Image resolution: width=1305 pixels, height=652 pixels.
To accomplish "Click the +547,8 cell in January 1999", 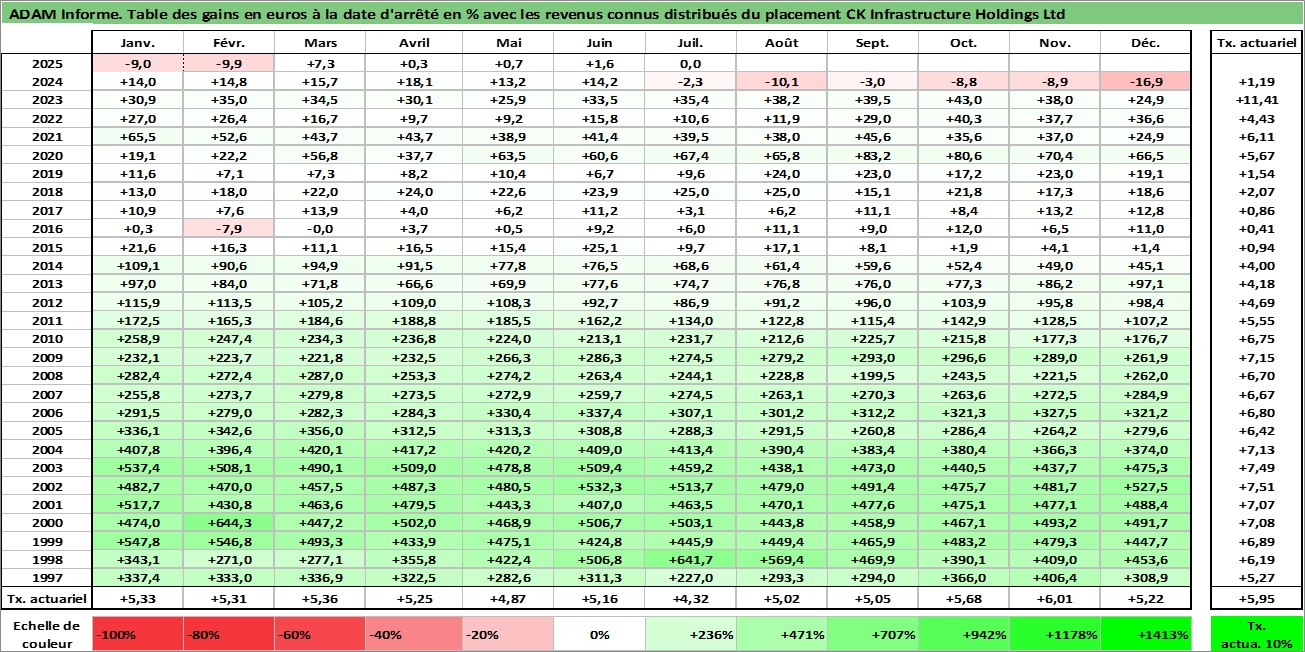I will [137, 541].
